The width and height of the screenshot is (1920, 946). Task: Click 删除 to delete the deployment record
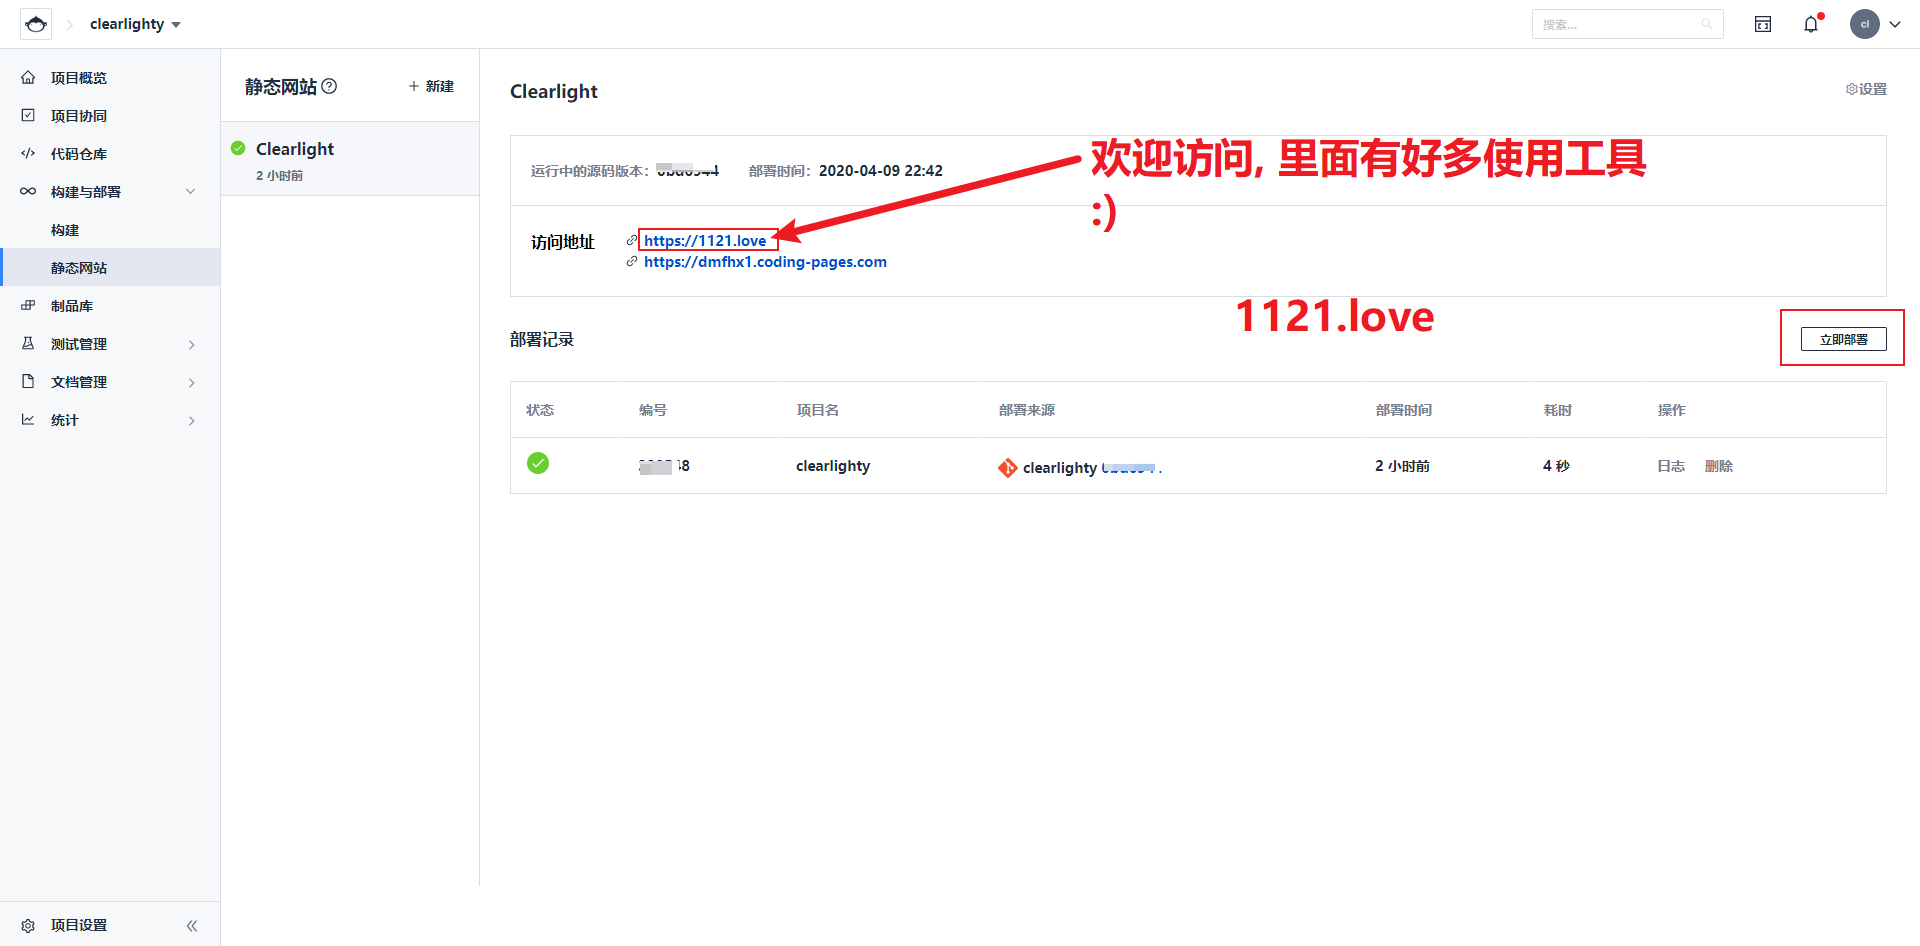(x=1719, y=466)
